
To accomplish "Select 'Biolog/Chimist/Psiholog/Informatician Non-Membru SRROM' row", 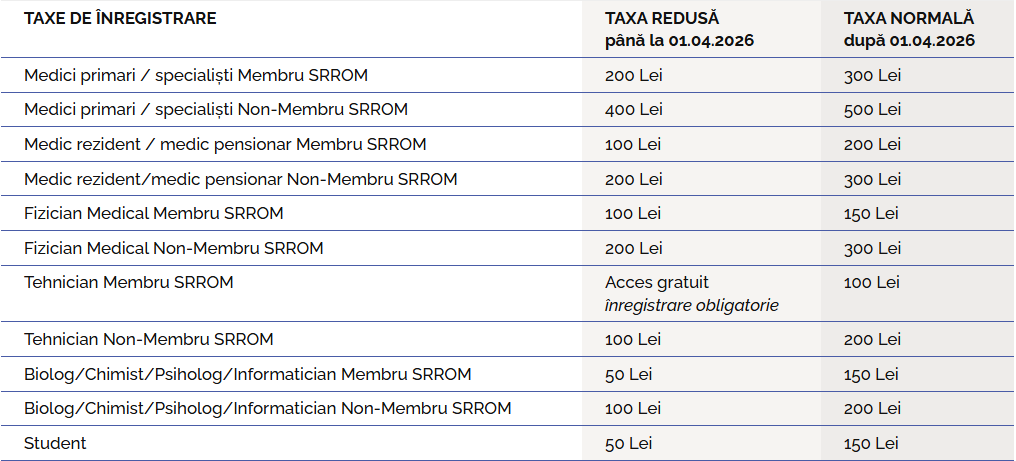I will pyautogui.click(x=267, y=408).
